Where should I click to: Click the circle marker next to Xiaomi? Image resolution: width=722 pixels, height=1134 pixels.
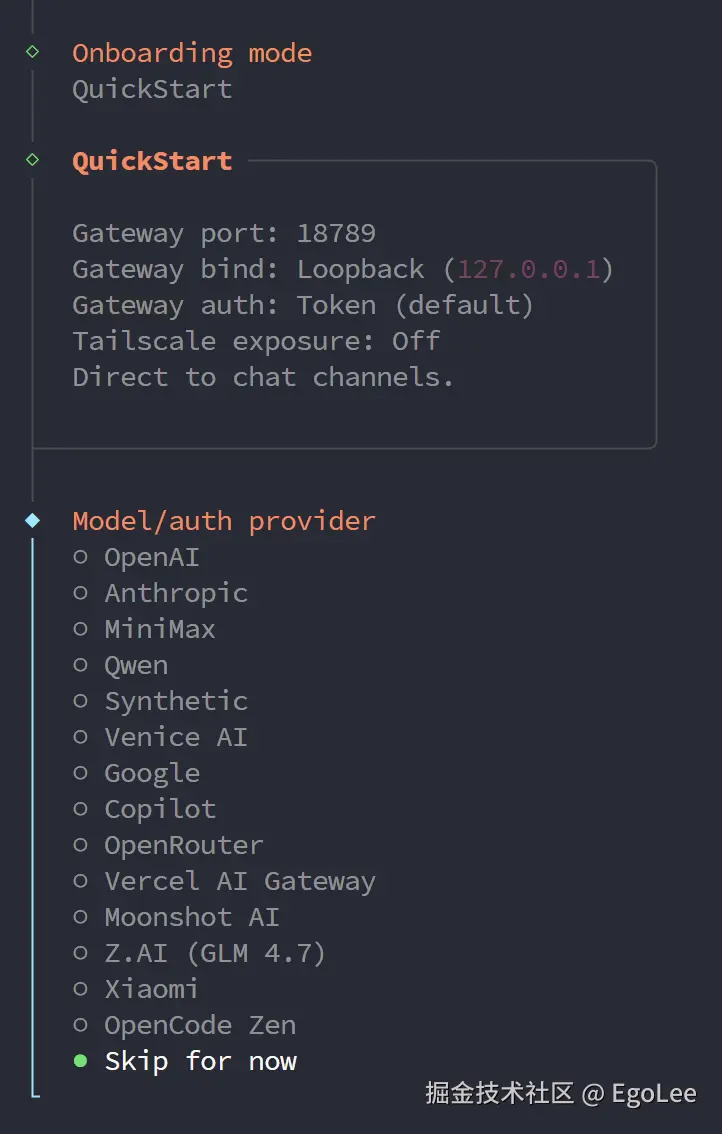tap(80, 988)
